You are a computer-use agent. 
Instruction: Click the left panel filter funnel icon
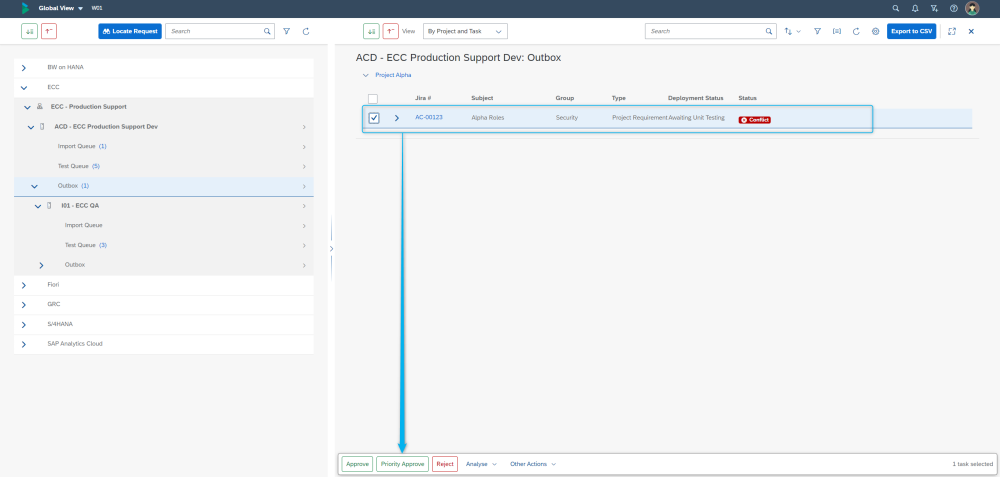pos(286,31)
